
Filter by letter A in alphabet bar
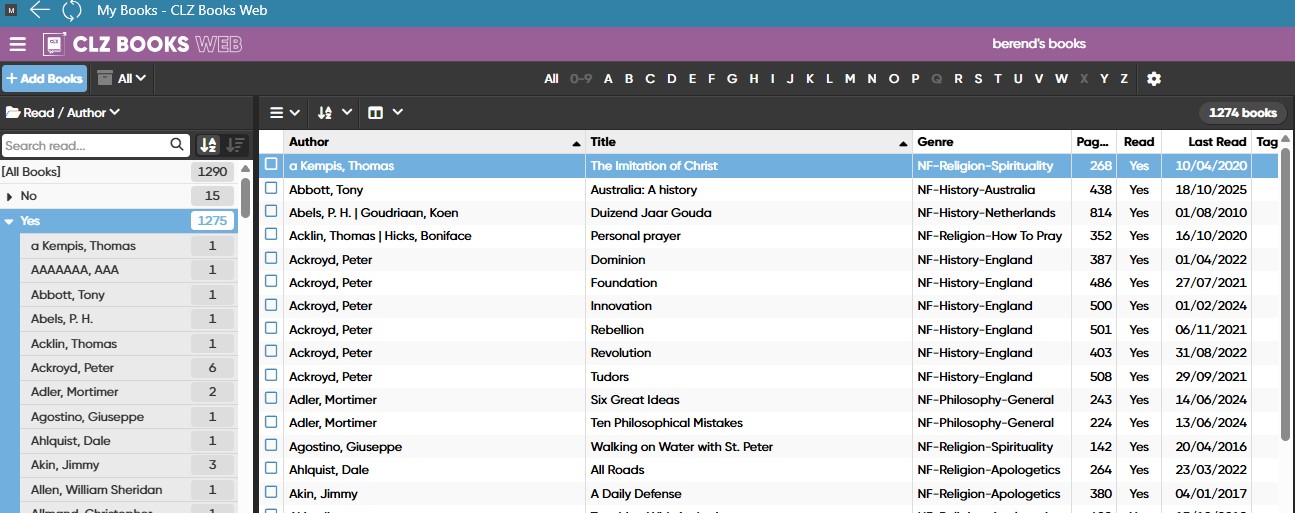click(x=607, y=79)
